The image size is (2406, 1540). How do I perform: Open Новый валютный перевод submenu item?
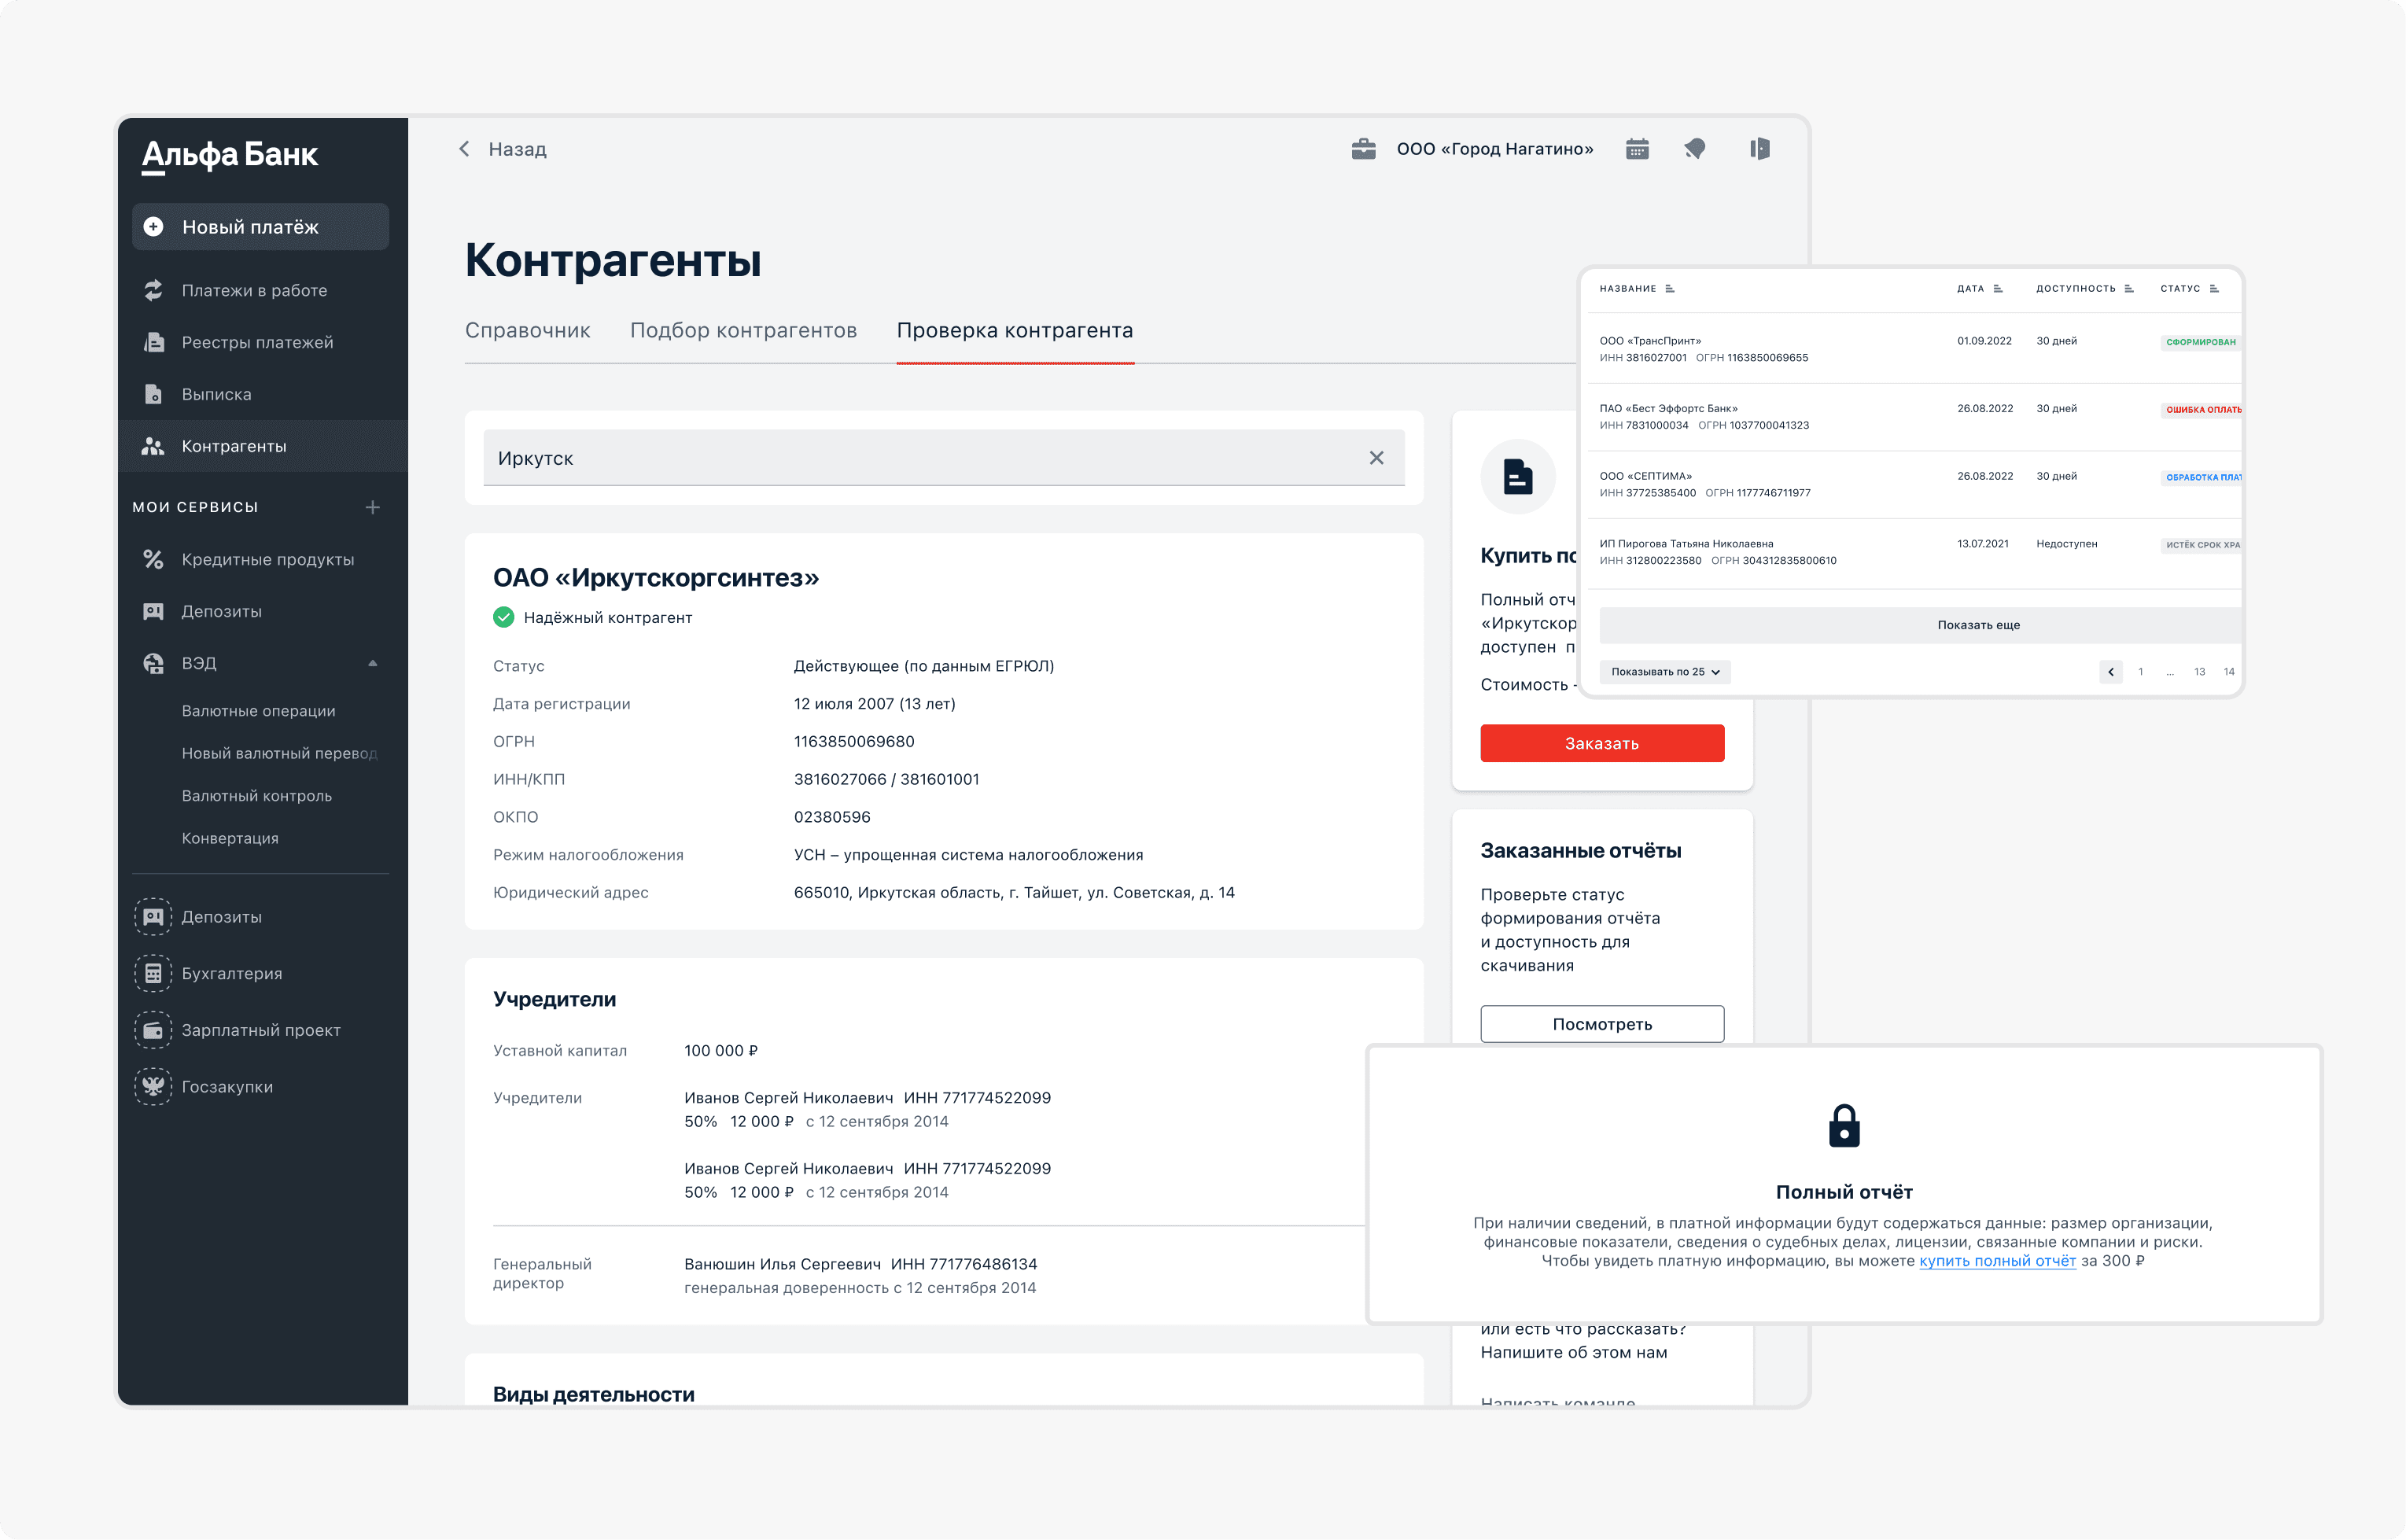point(279,753)
